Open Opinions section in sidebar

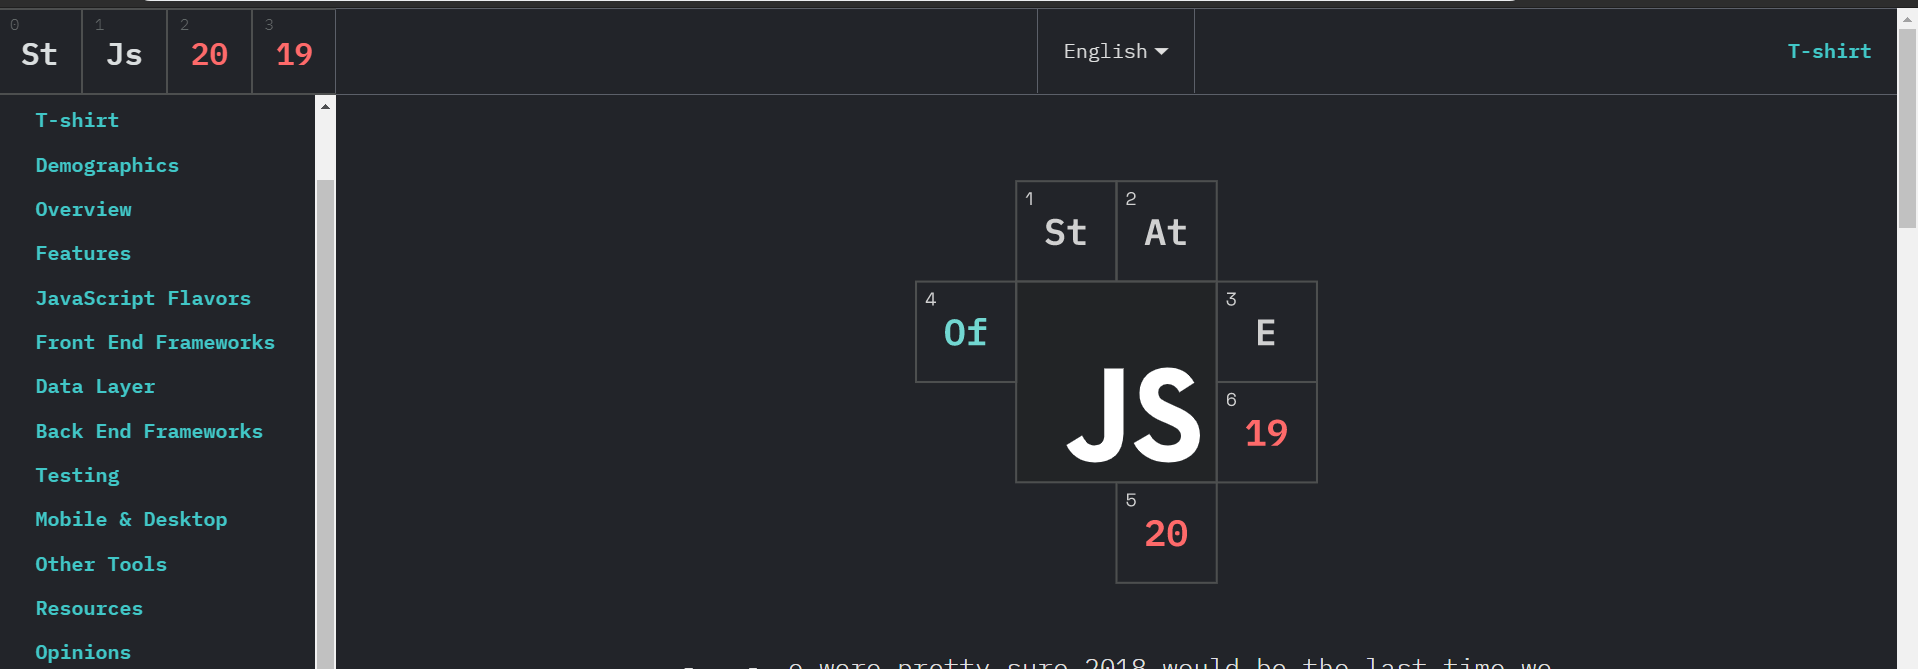click(83, 652)
